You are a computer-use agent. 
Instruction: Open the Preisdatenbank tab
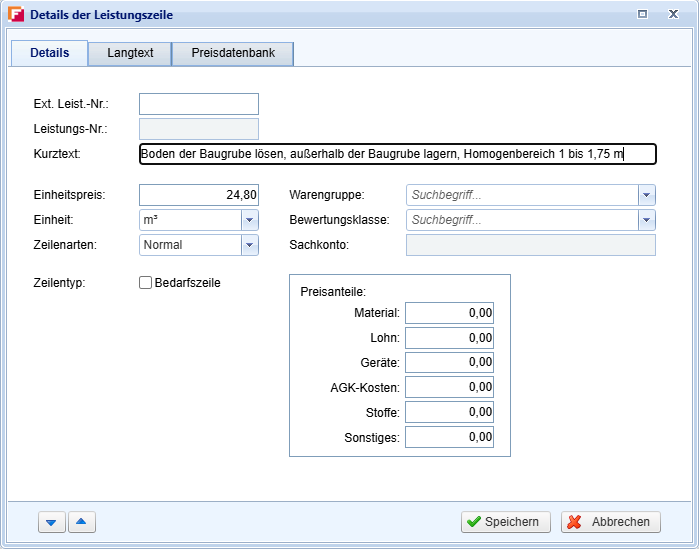[233, 53]
